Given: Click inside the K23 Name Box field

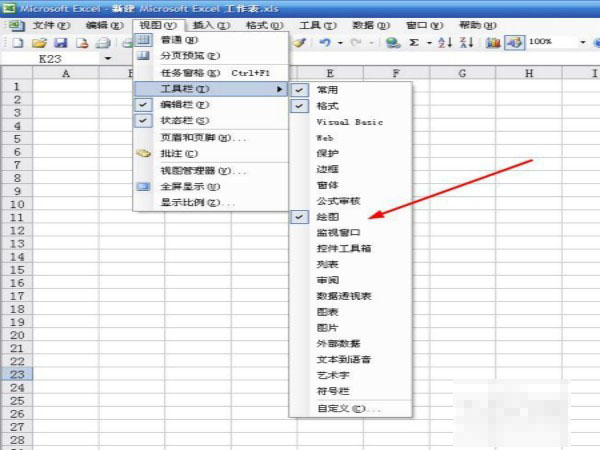Looking at the screenshot, I should point(51,59).
